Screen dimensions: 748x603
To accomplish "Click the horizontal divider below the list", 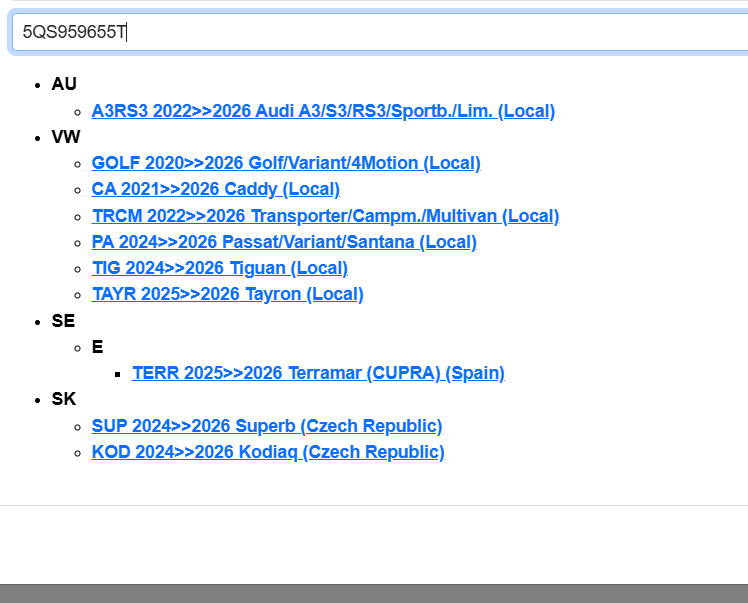I will 374,505.
